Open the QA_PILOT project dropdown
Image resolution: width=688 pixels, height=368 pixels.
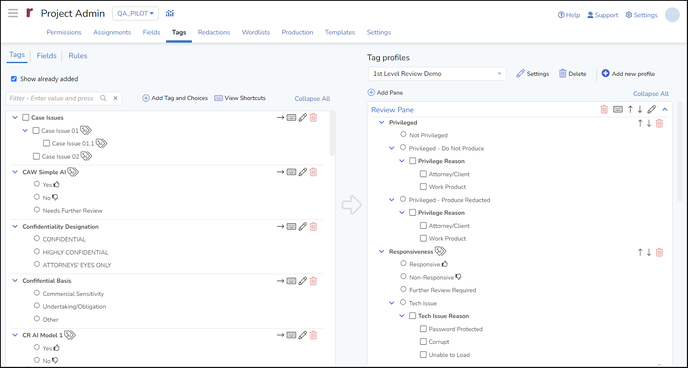coord(135,14)
